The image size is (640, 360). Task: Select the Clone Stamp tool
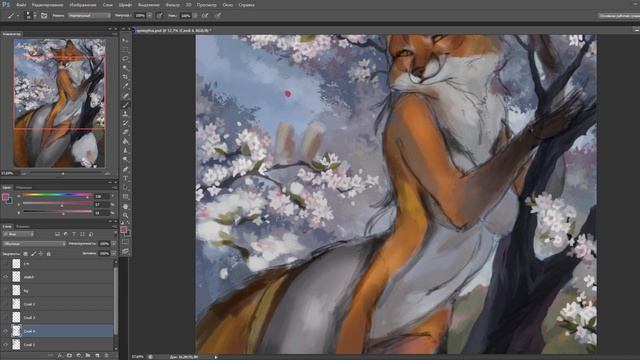[125, 114]
